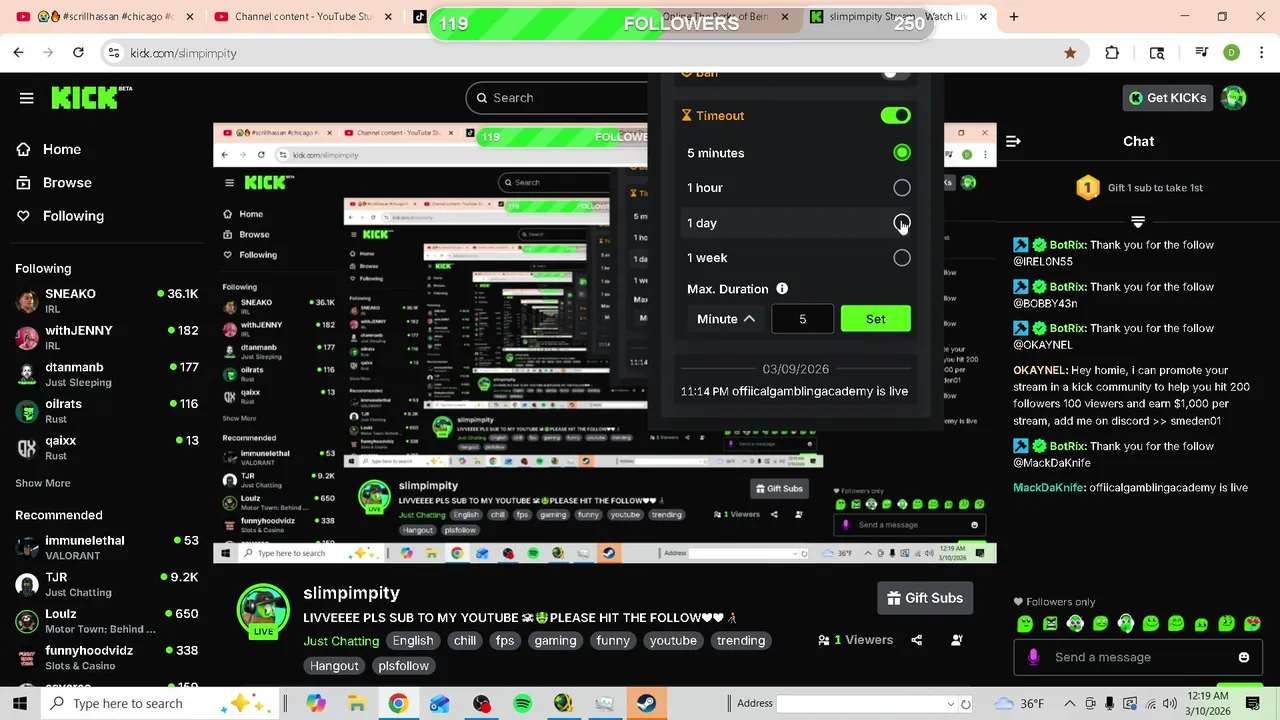
Task: Collapse the chat panel with arrow icon
Action: pyautogui.click(x=1013, y=141)
